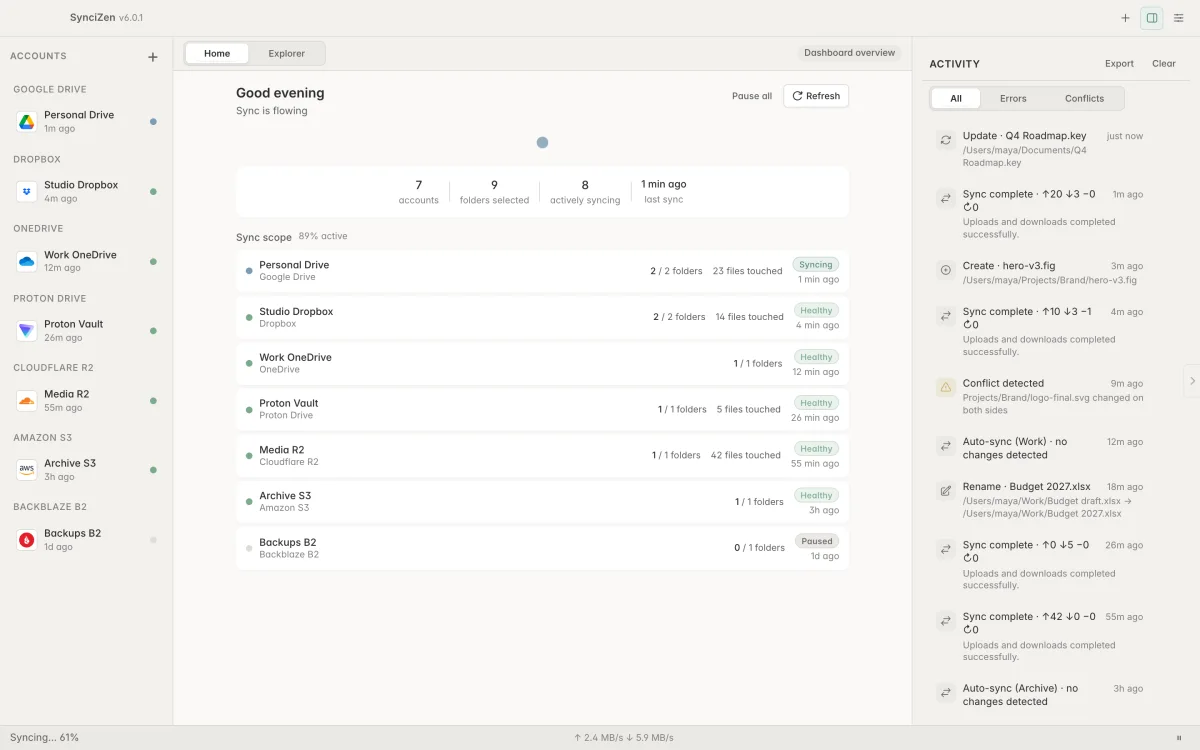Click the Google Drive icon for Personal Drive
Image resolution: width=1200 pixels, height=750 pixels.
pyautogui.click(x=27, y=122)
